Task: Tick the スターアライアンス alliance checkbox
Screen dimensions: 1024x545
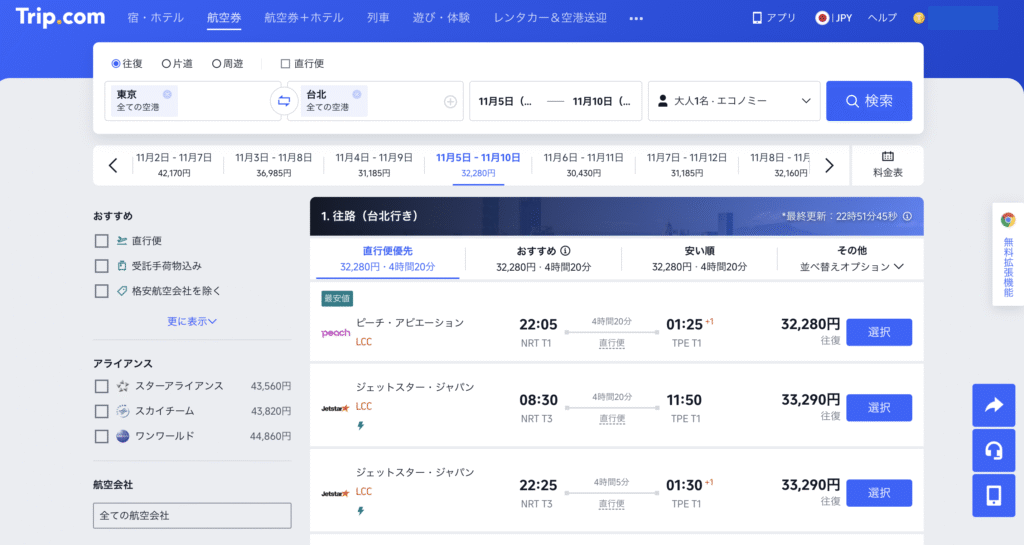Action: point(102,386)
